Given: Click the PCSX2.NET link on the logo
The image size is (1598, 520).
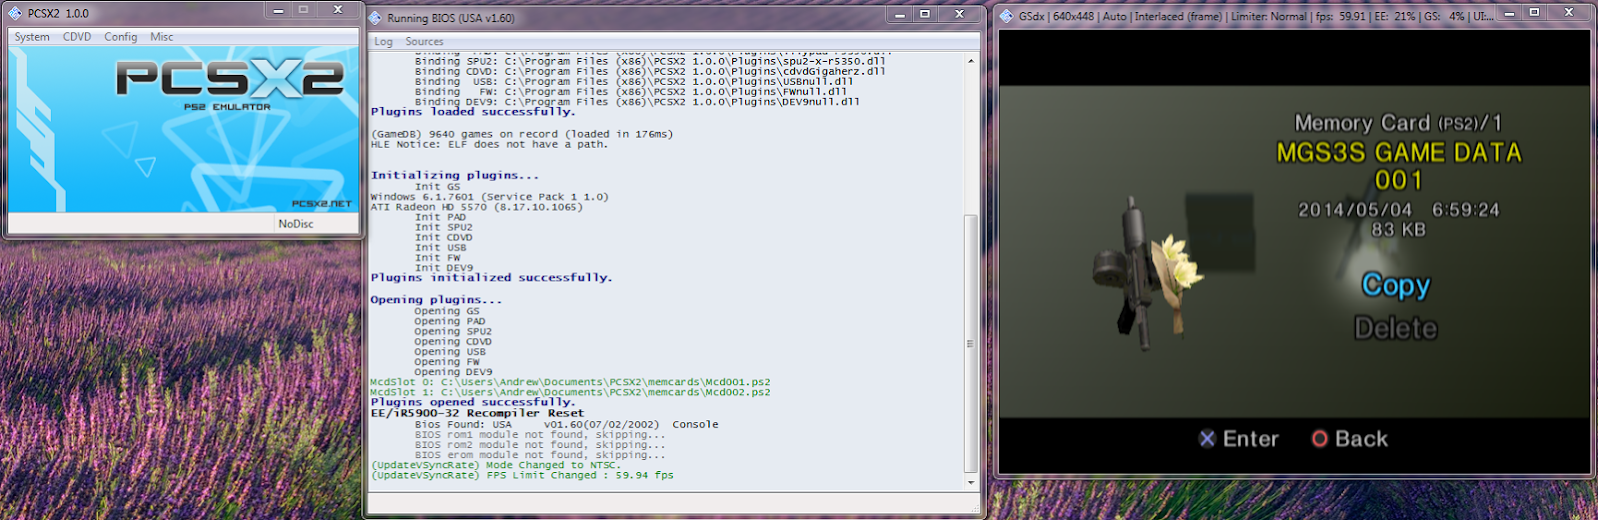Looking at the screenshot, I should click(322, 203).
